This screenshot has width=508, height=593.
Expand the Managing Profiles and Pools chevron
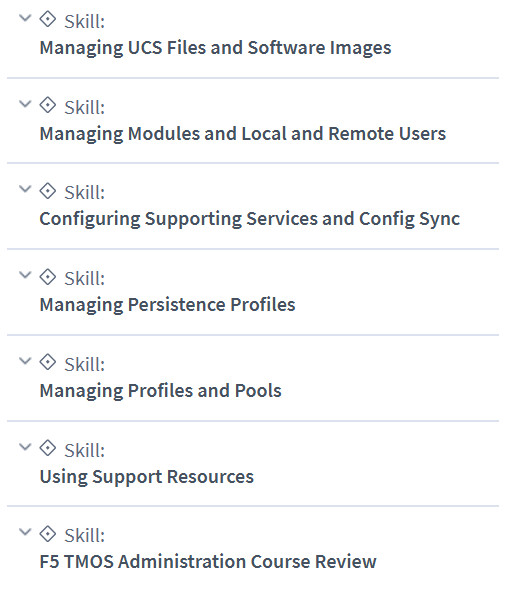pos(25,361)
